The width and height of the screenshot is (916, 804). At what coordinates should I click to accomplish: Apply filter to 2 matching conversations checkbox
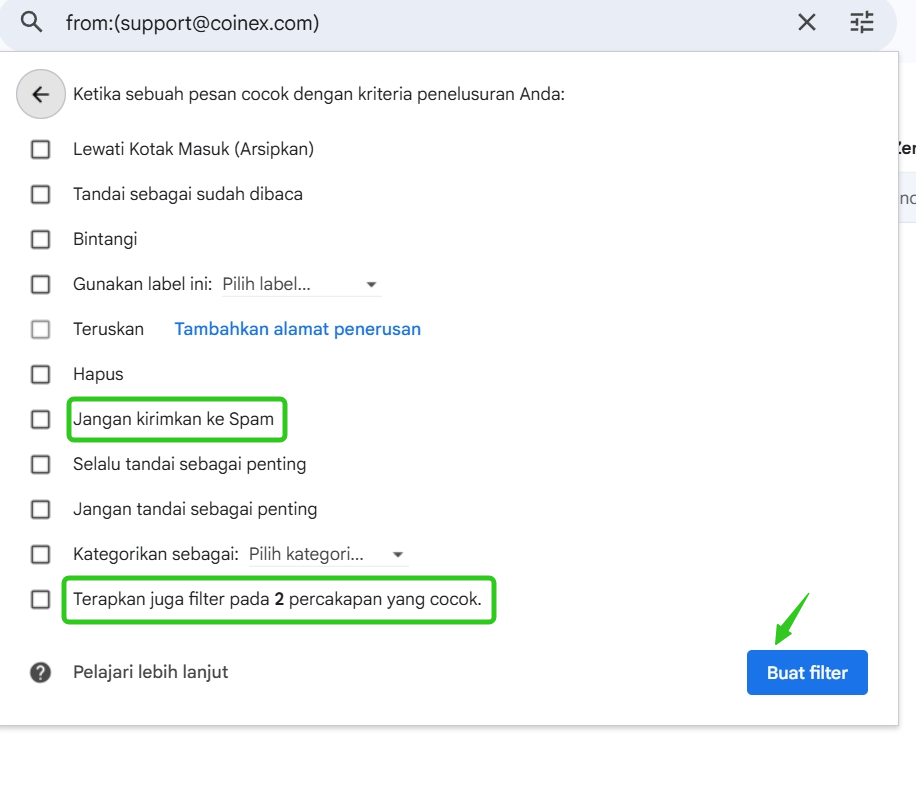coord(40,599)
